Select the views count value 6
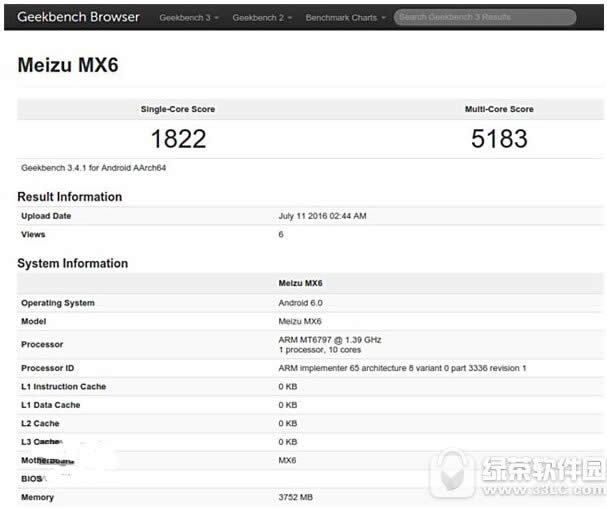The height and width of the screenshot is (509, 607). [x=281, y=235]
